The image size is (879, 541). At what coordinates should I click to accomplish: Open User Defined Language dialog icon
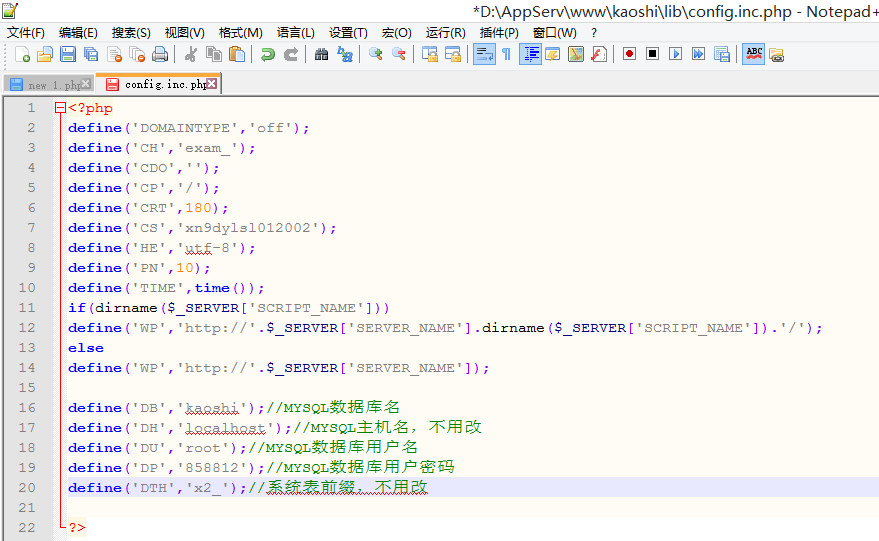pyautogui.click(x=553, y=54)
